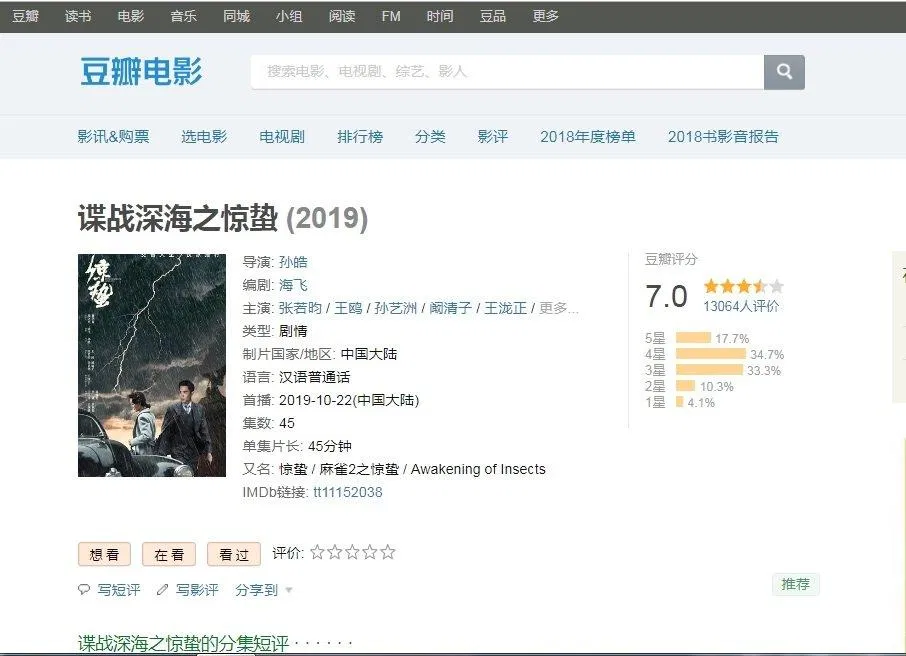Click the search magnifier button
906x656 pixels.
coord(784,72)
